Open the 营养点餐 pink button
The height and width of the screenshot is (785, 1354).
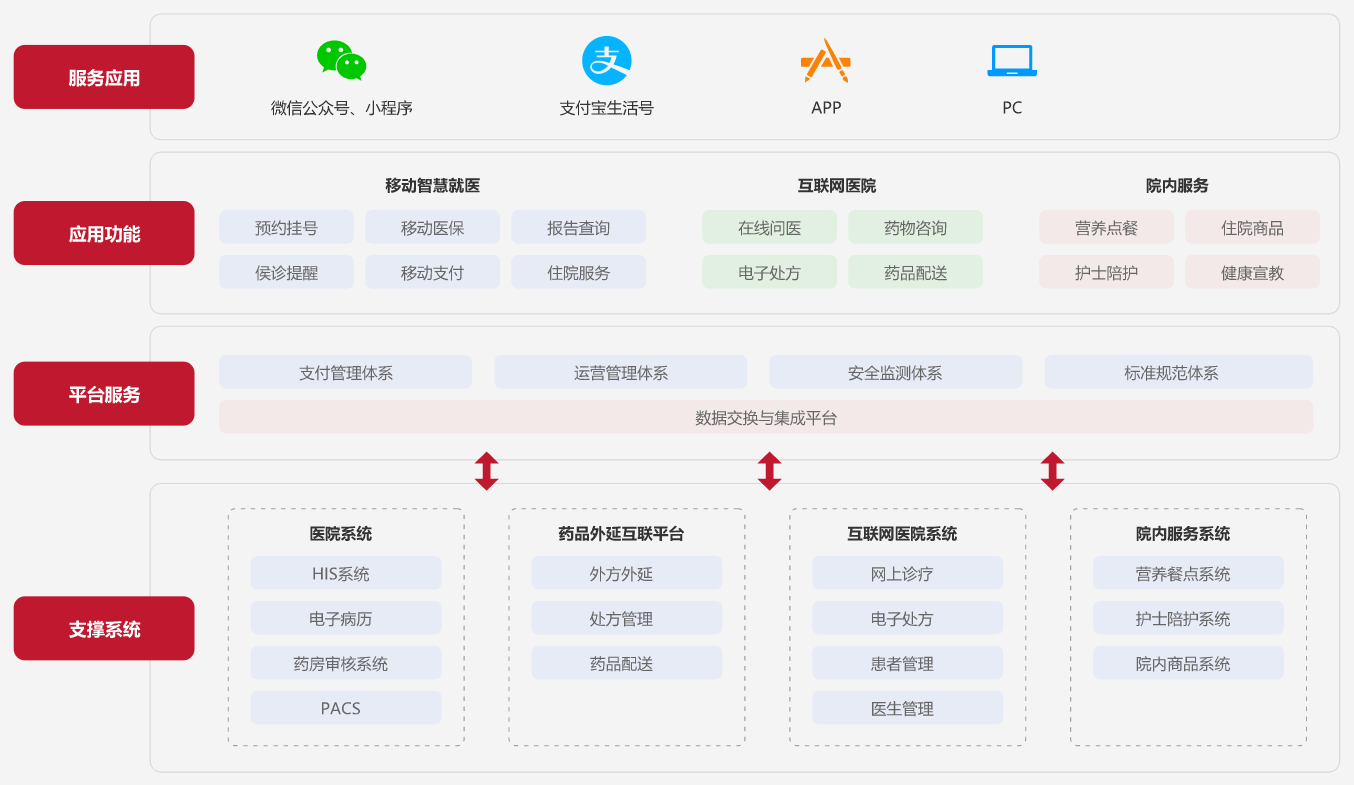pyautogui.click(x=1106, y=228)
